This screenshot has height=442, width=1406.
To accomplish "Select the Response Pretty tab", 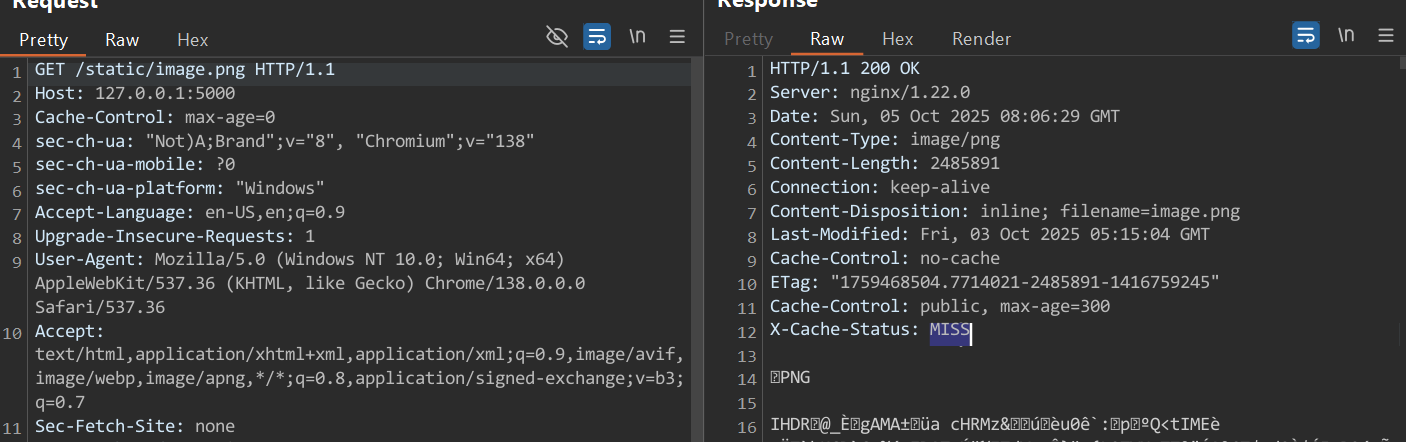I will tap(748, 39).
